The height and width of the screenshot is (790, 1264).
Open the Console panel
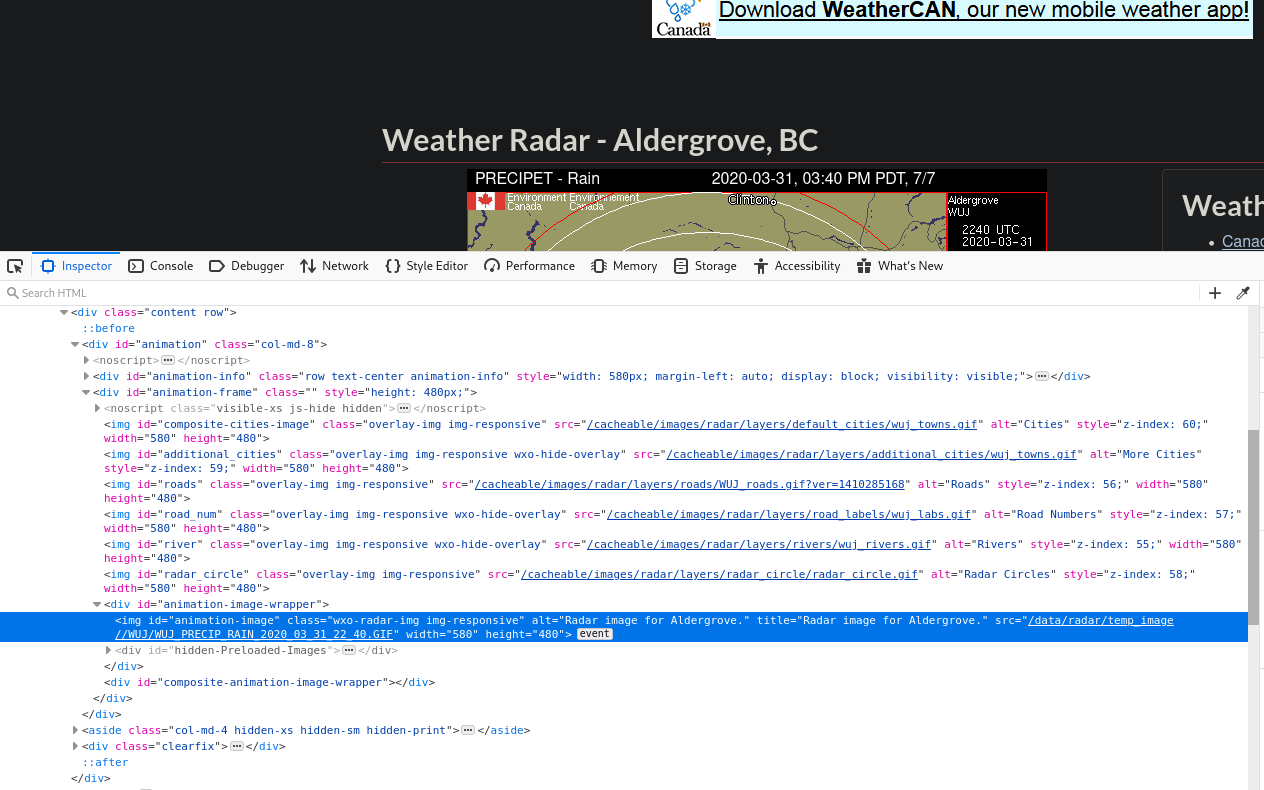[161, 266]
